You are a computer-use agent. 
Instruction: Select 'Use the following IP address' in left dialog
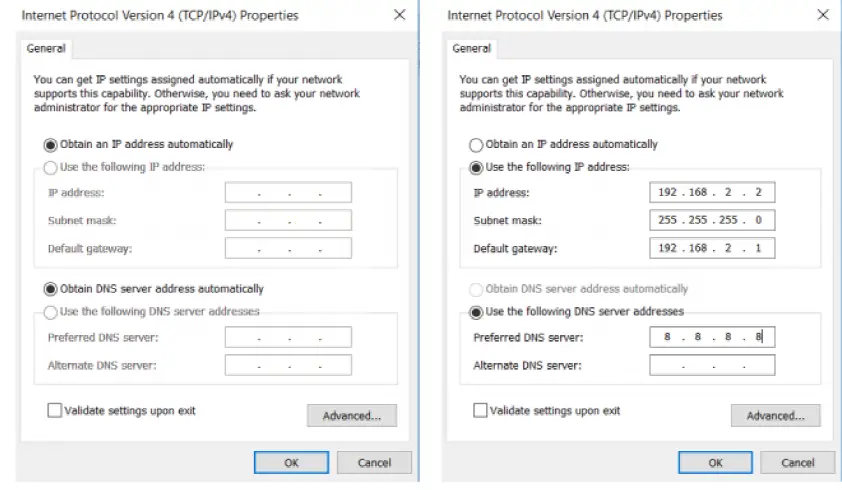pyautogui.click(x=51, y=167)
